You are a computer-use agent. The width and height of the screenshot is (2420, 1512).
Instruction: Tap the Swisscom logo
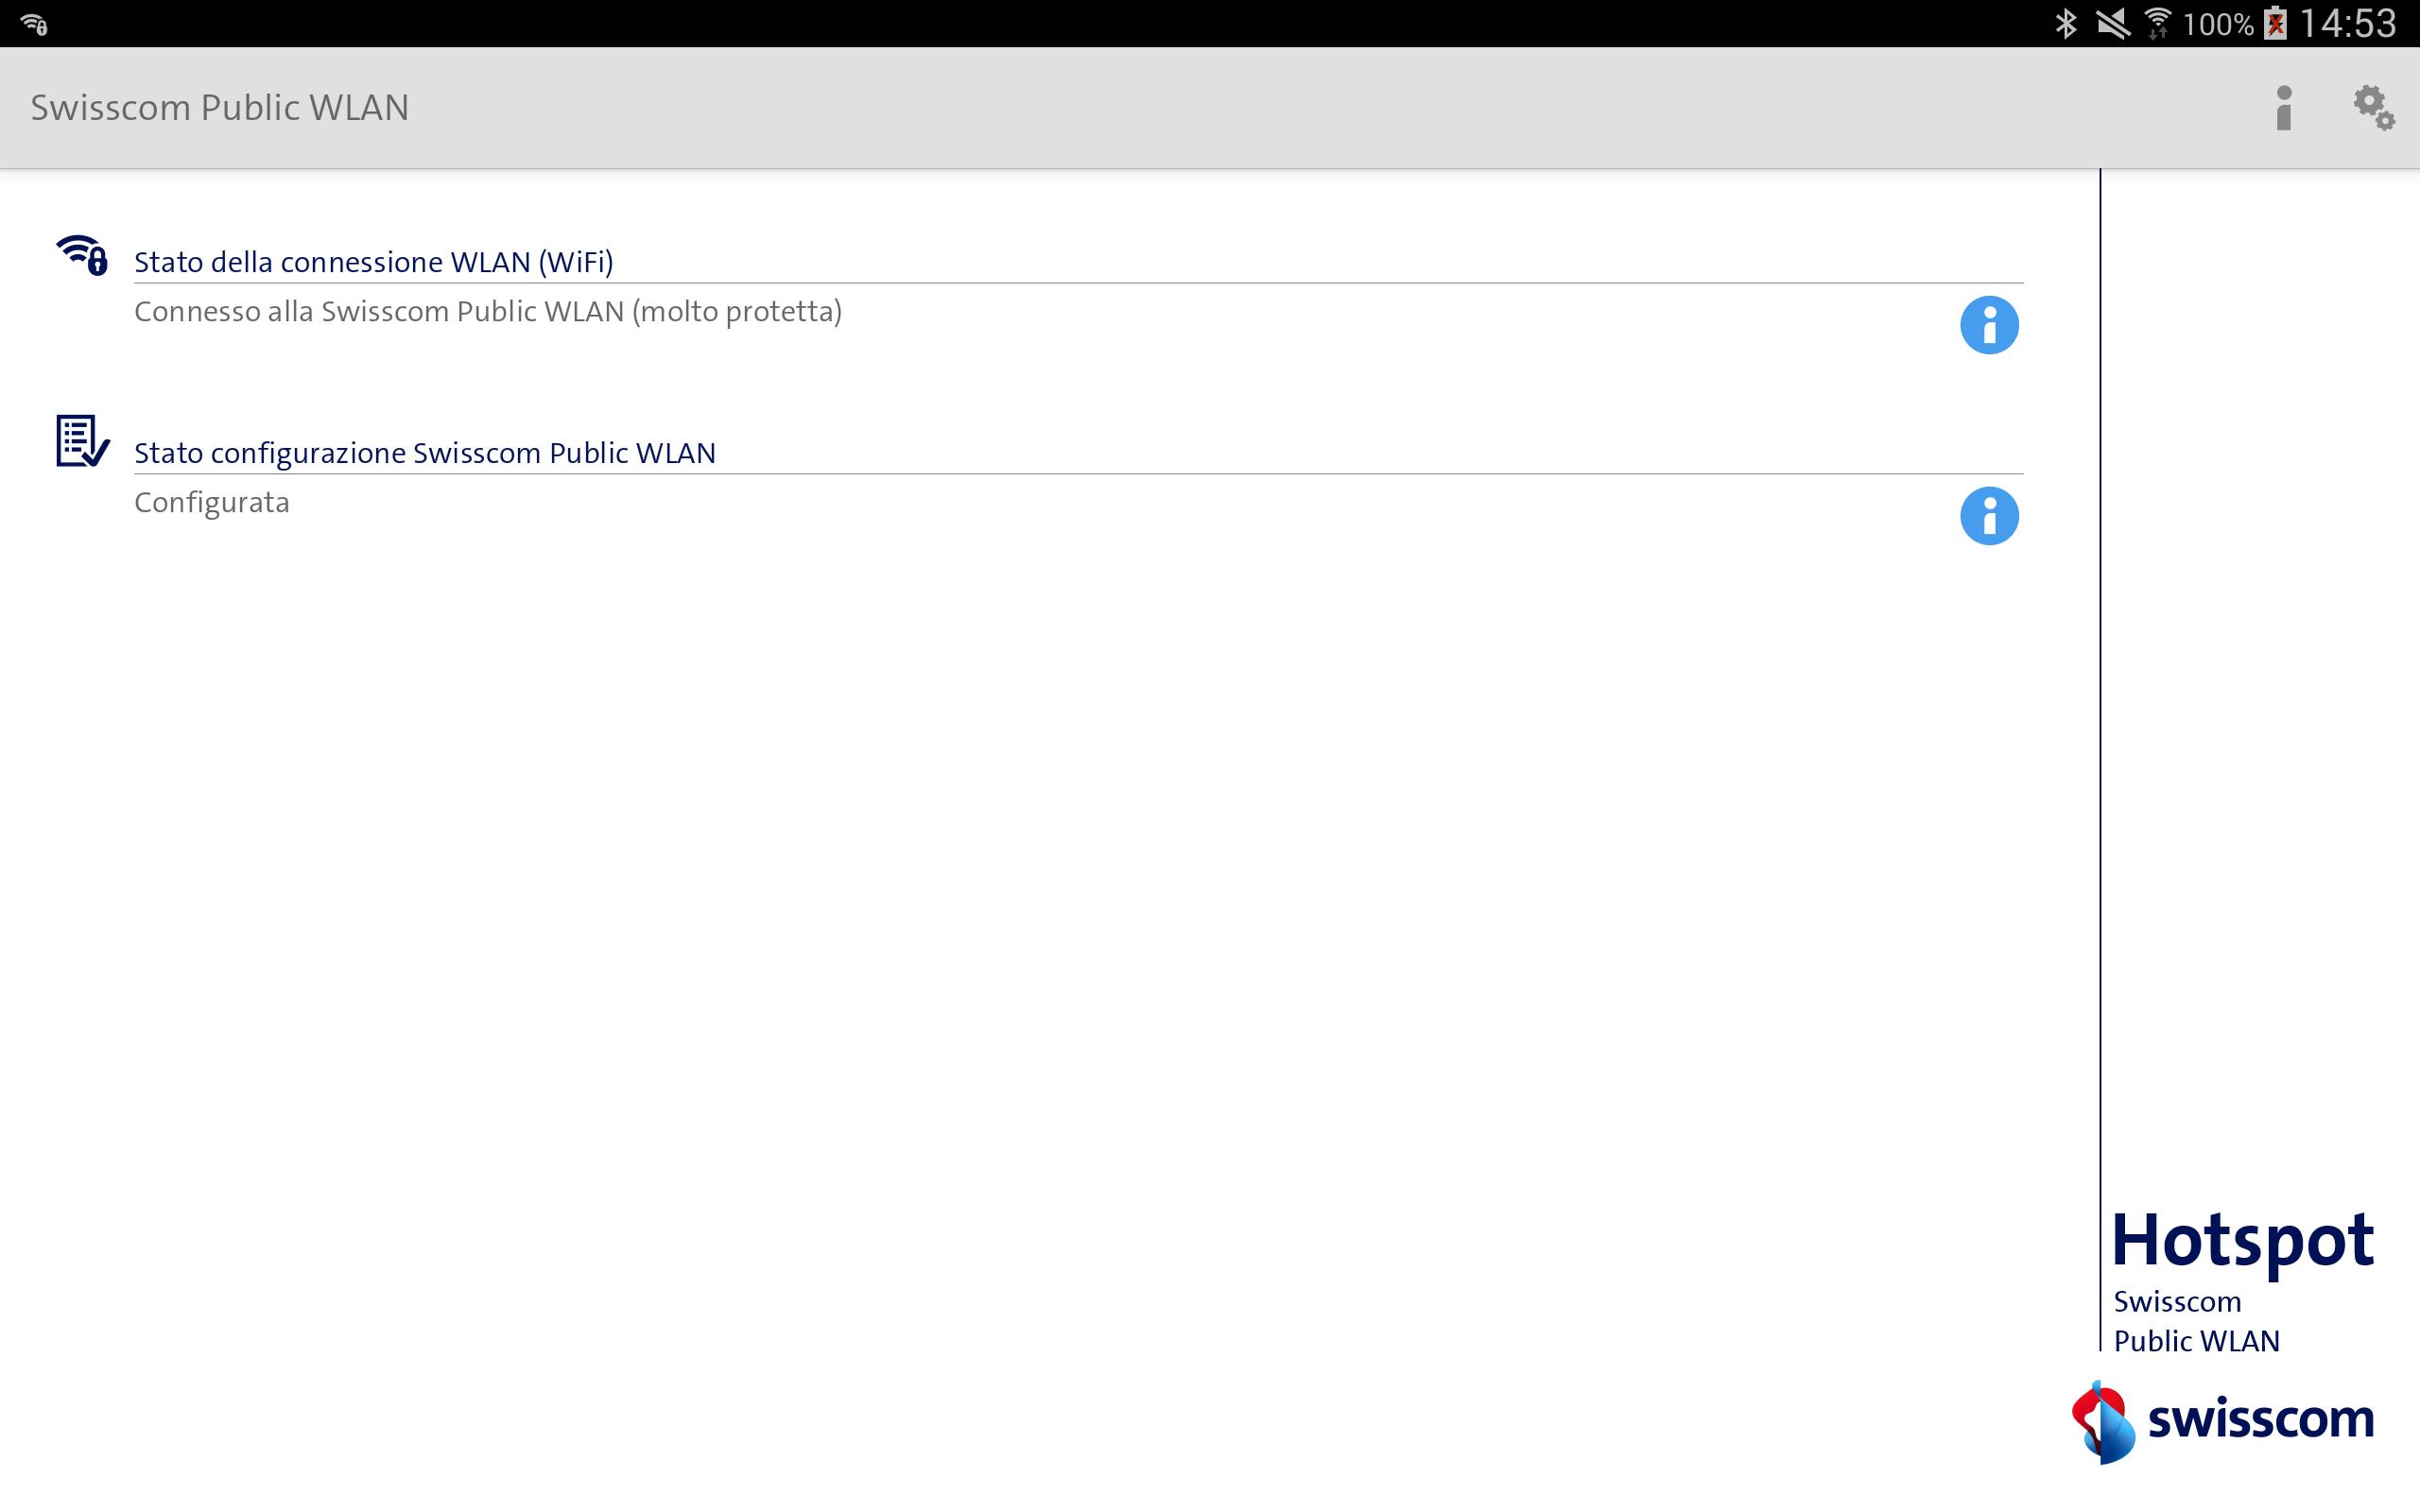coord(2223,1422)
